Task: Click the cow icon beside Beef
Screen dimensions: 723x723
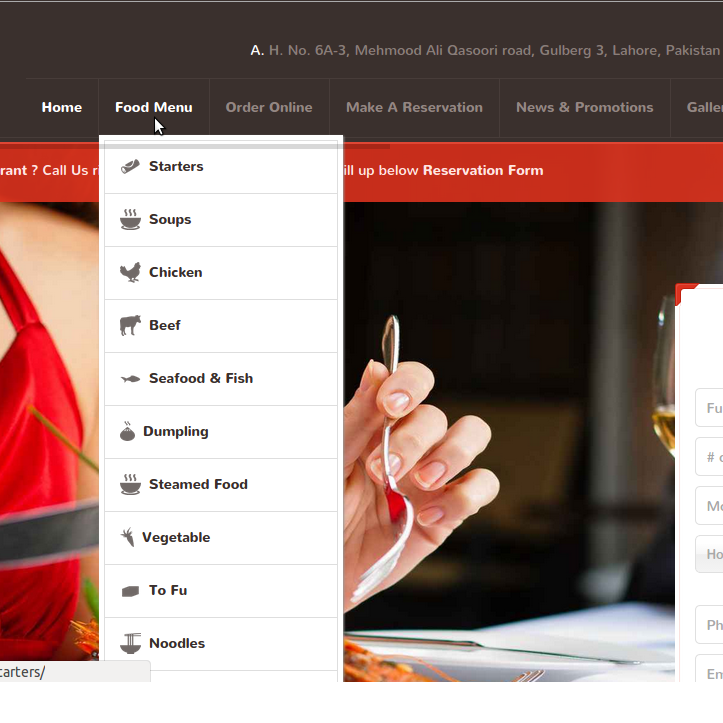Action: pos(130,326)
